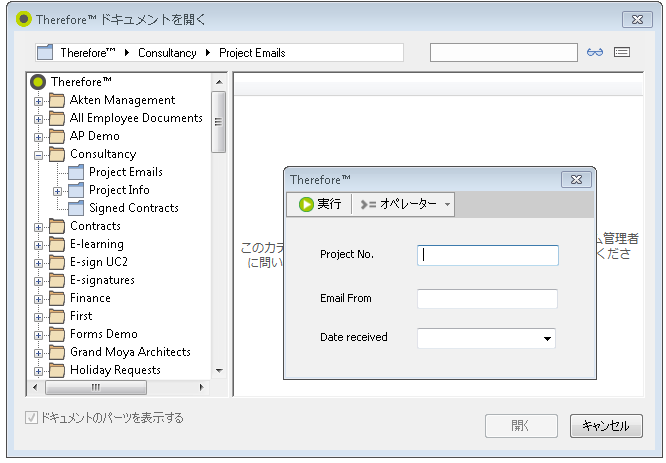This screenshot has width=666, height=463.
Task: Open the Date received dropdown
Action: [547, 339]
